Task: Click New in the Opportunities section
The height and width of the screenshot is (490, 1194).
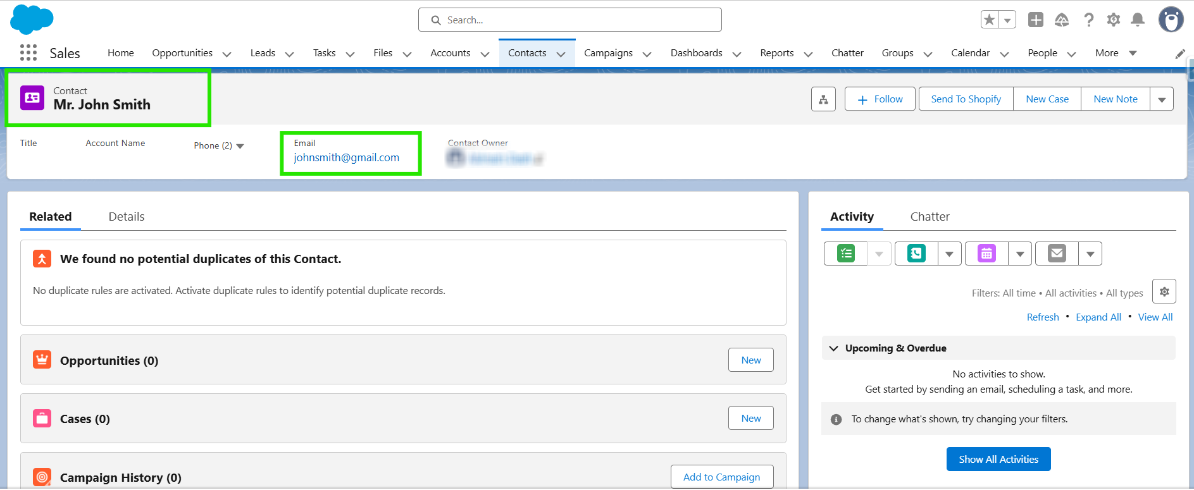Action: (x=751, y=360)
